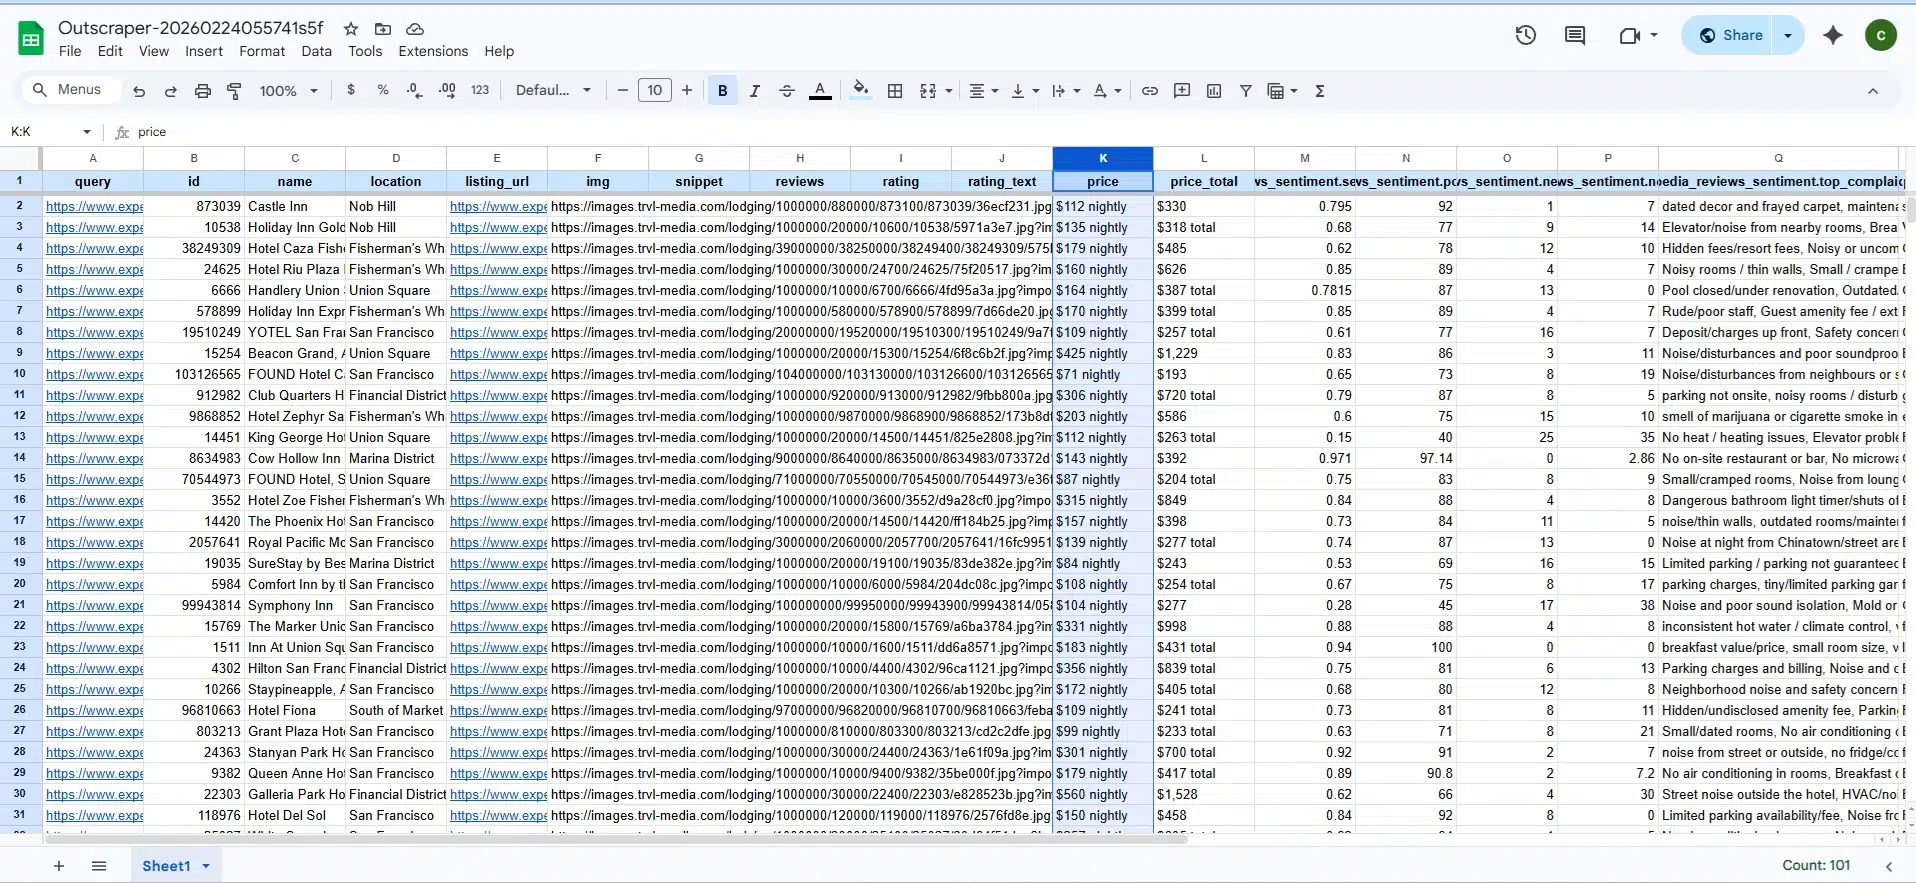Star this spreadsheet
The height and width of the screenshot is (883, 1916).
pos(351,29)
